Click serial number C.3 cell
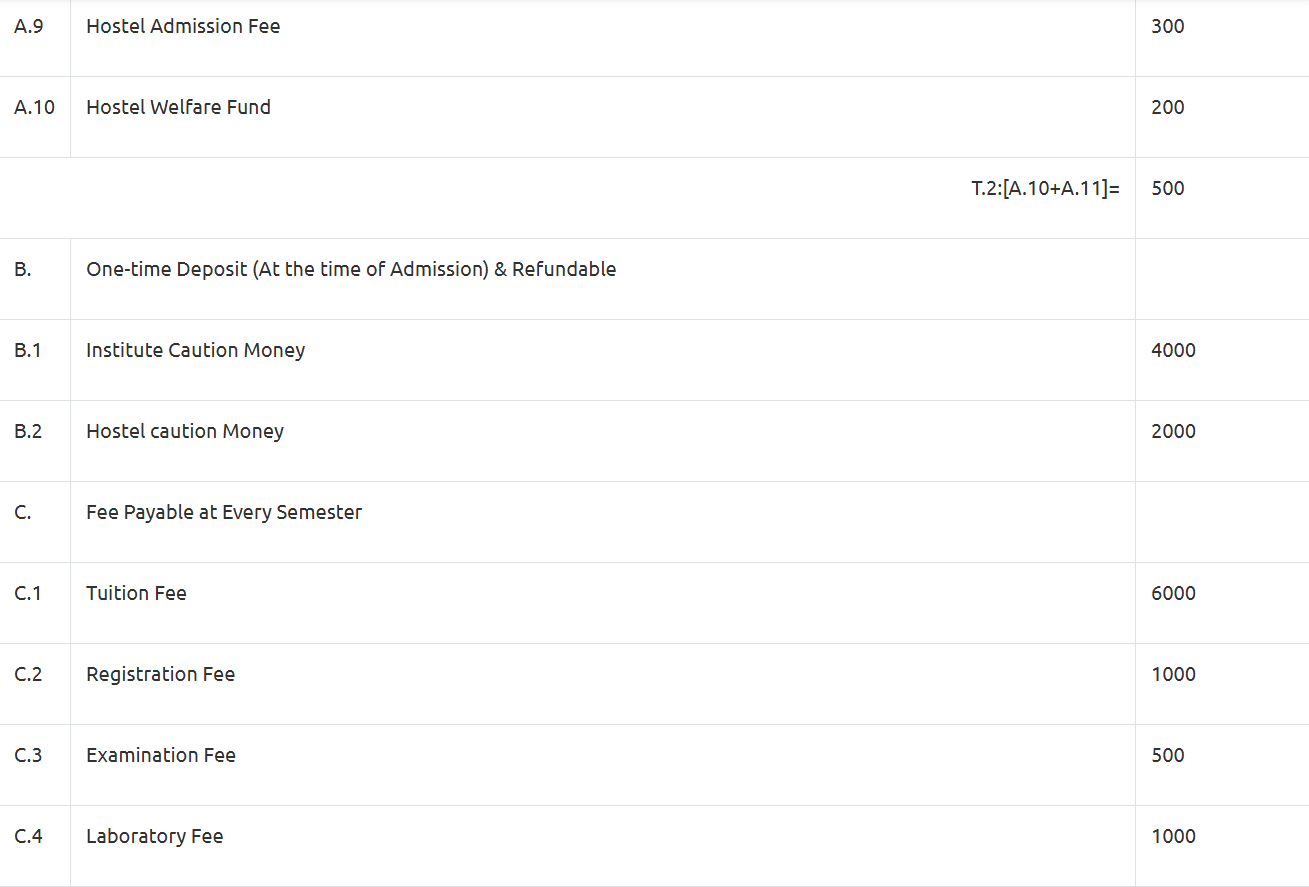The width and height of the screenshot is (1309, 887). pos(28,756)
